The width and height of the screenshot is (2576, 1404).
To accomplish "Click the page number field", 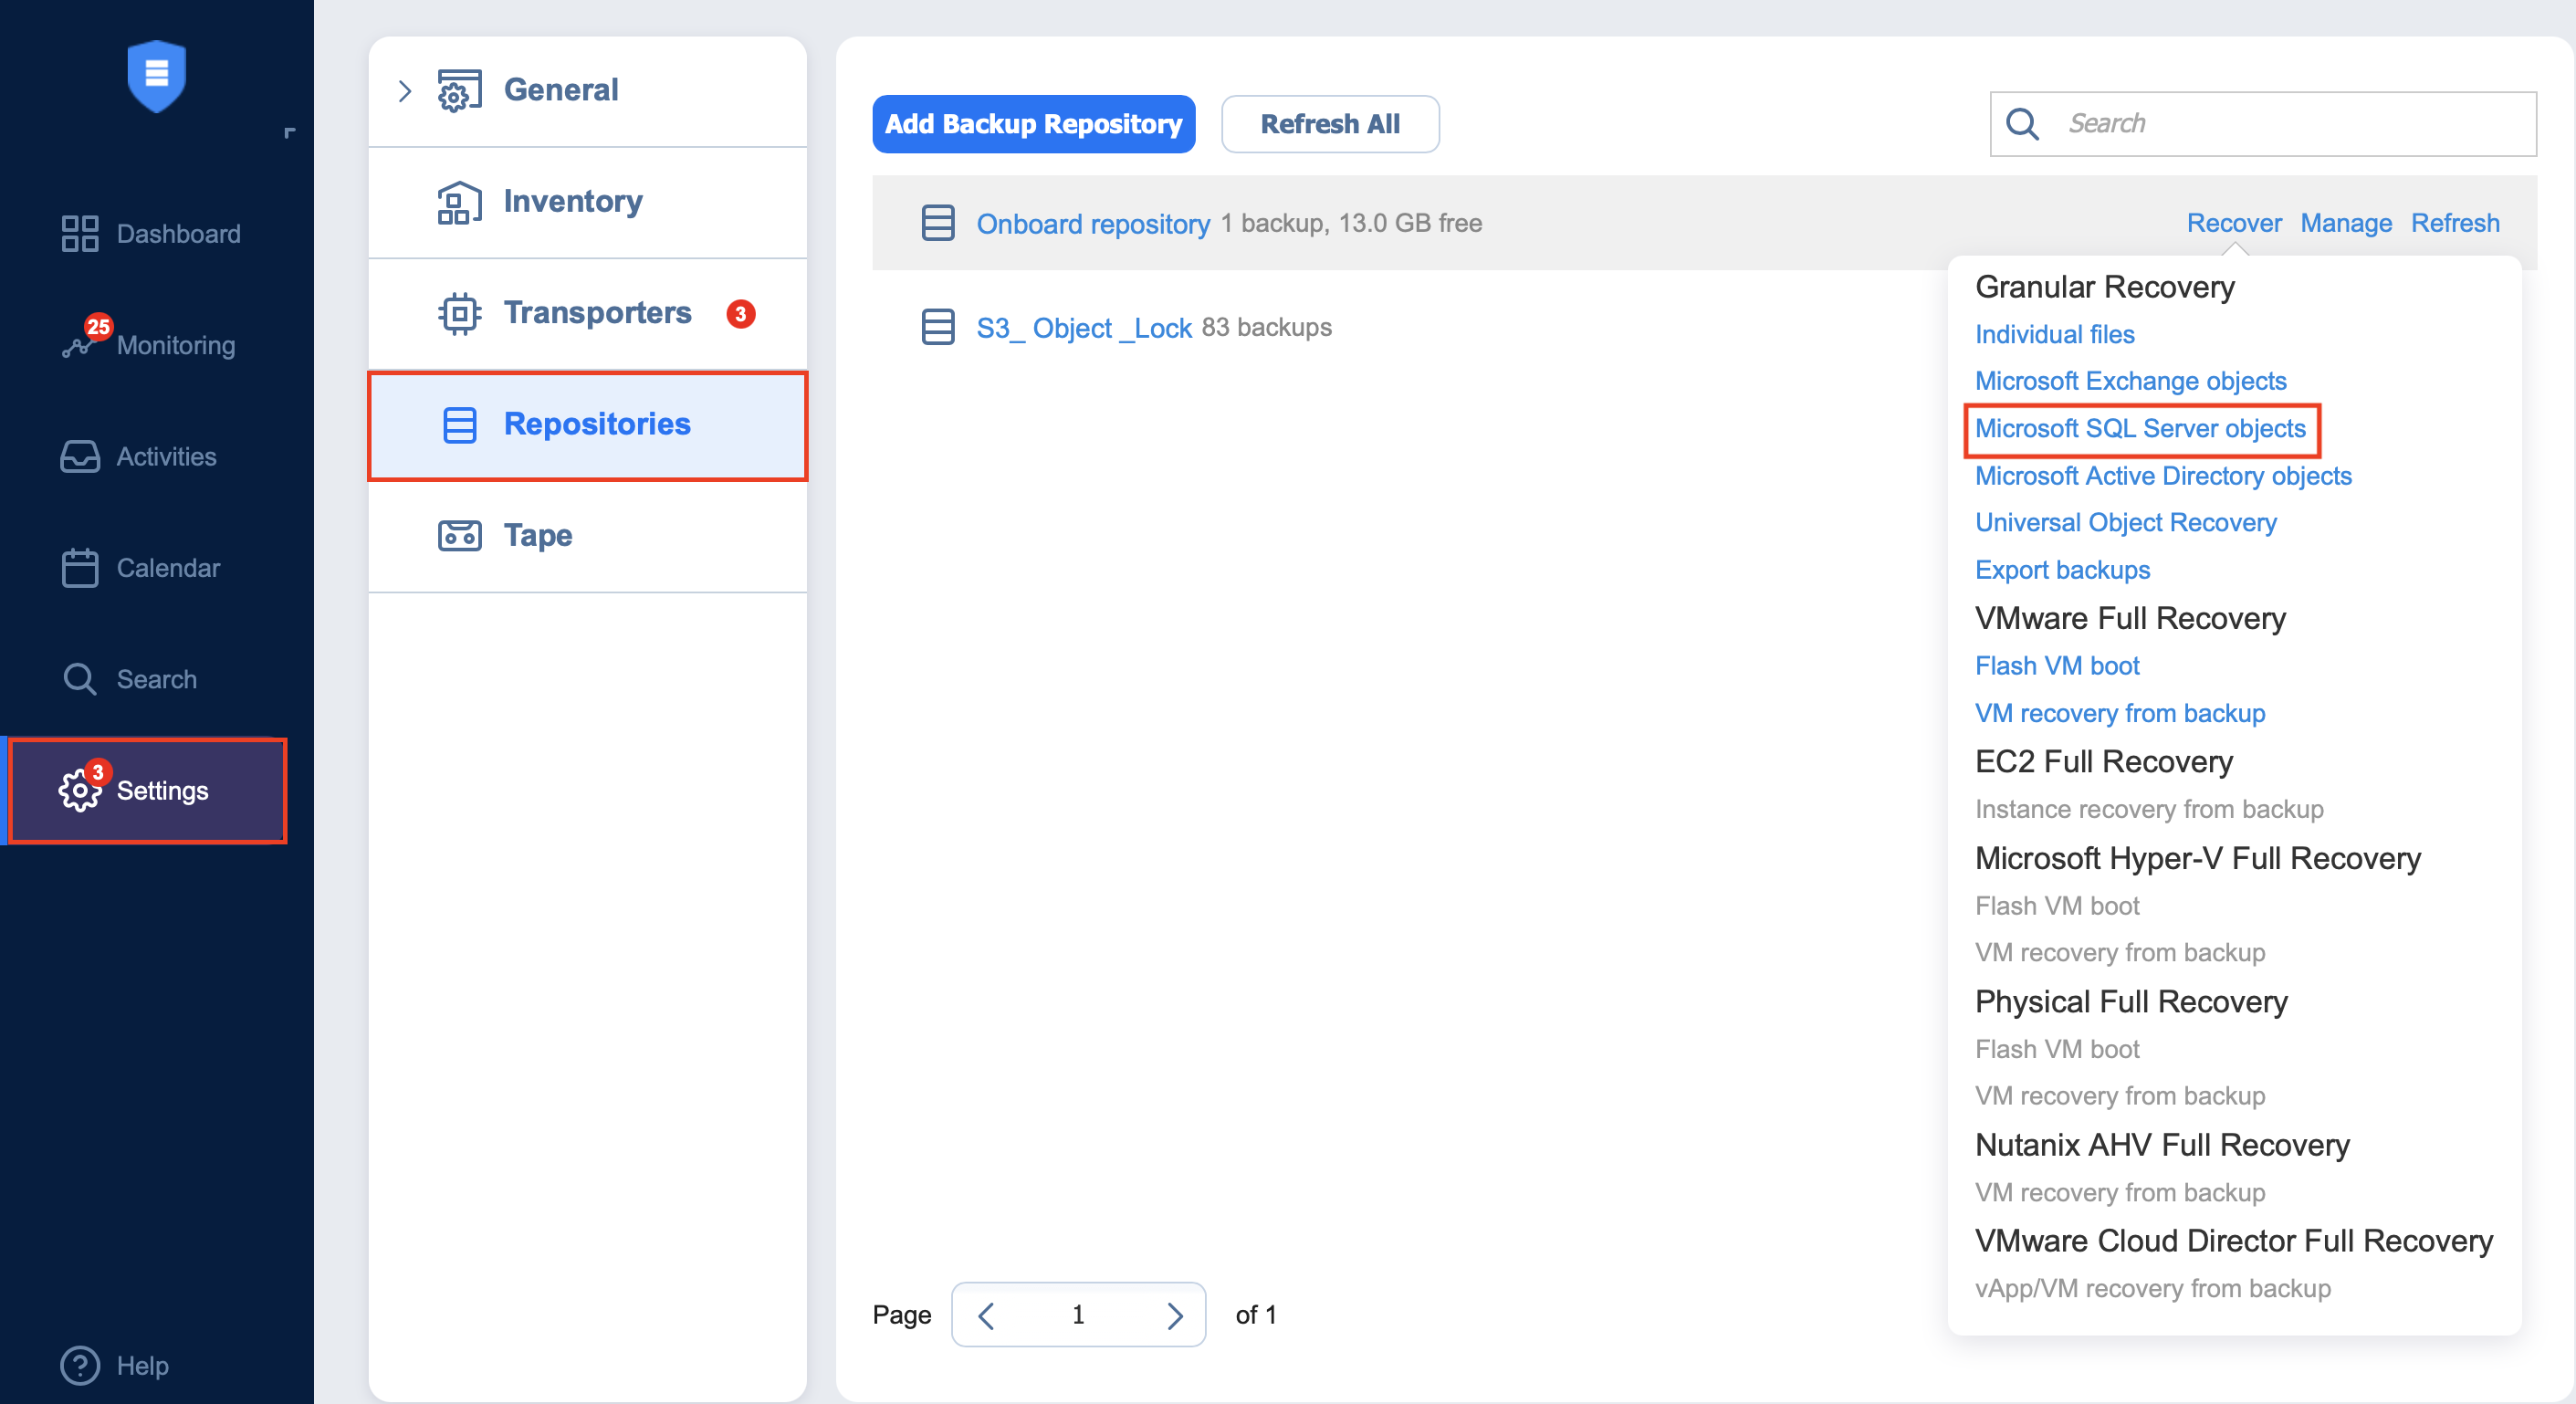I will [1078, 1316].
